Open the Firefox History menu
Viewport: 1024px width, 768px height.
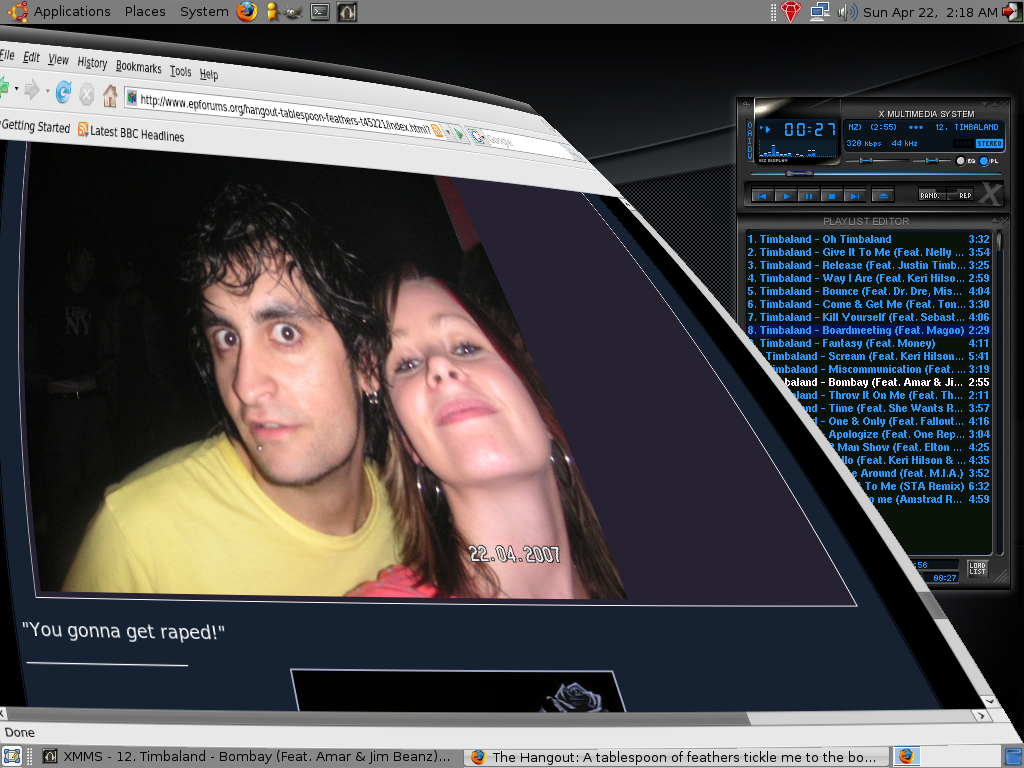92,63
